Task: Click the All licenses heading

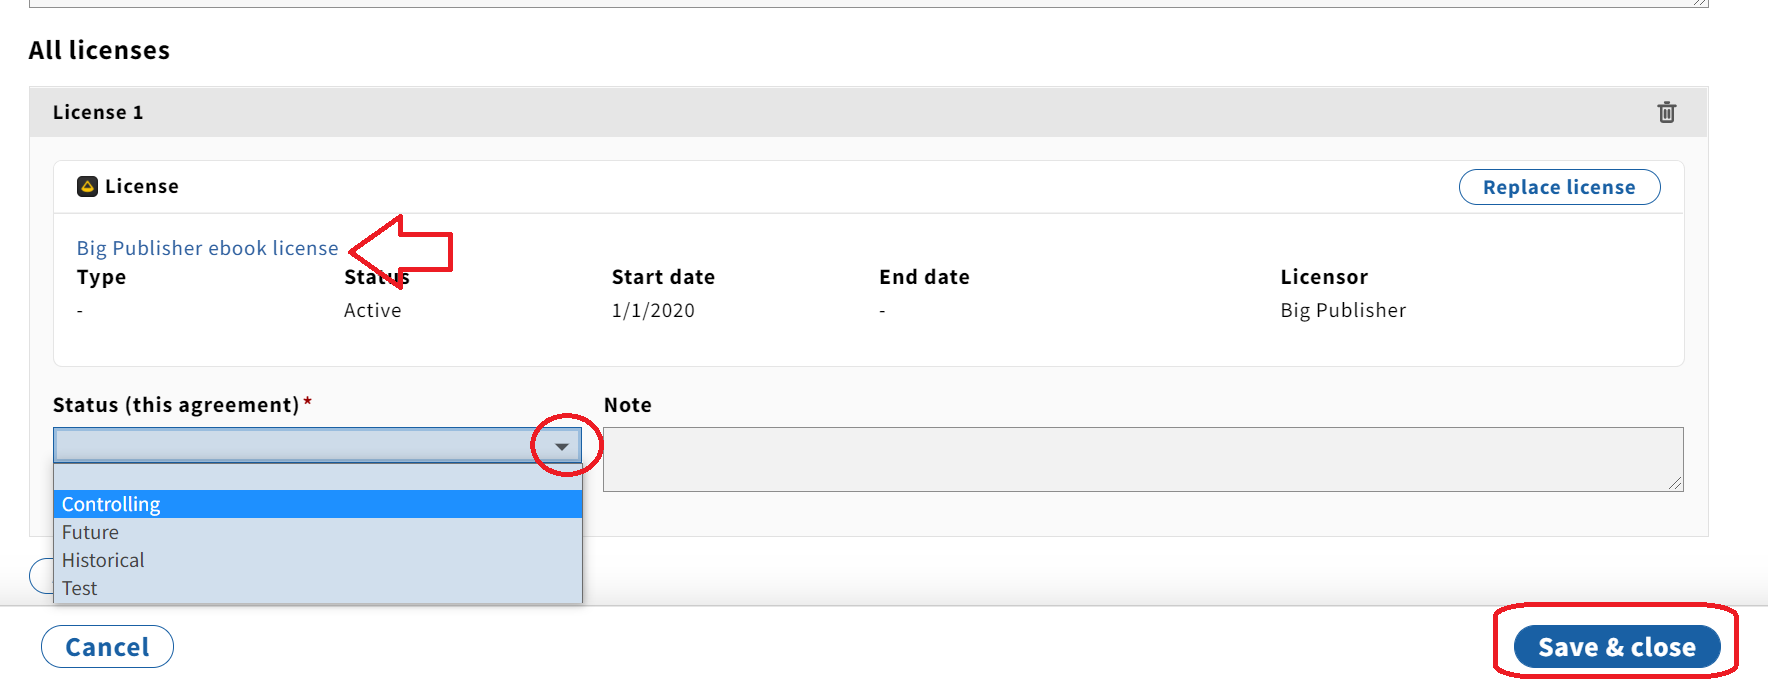Action: click(x=99, y=50)
